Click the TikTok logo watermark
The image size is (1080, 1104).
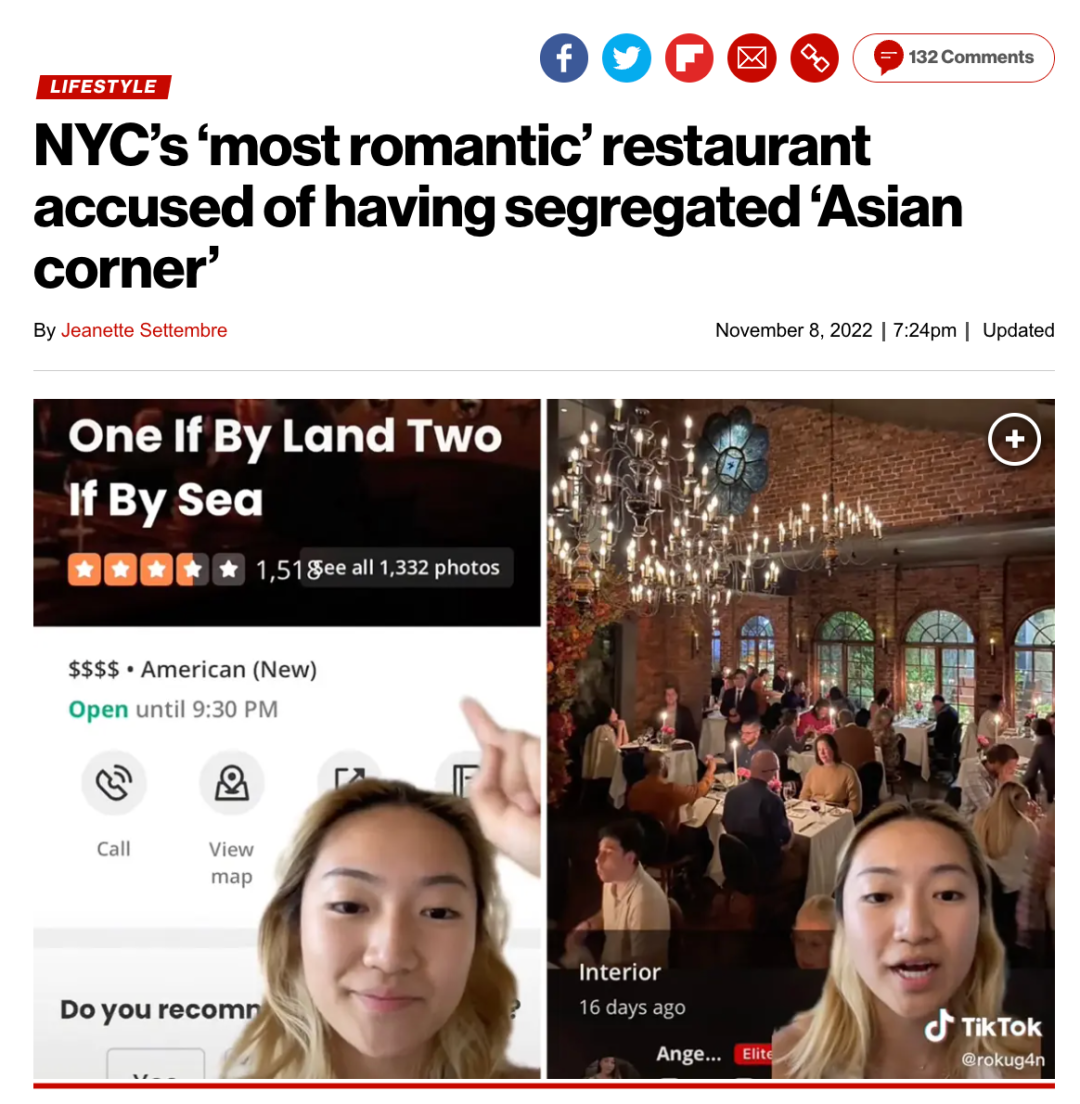click(983, 1027)
